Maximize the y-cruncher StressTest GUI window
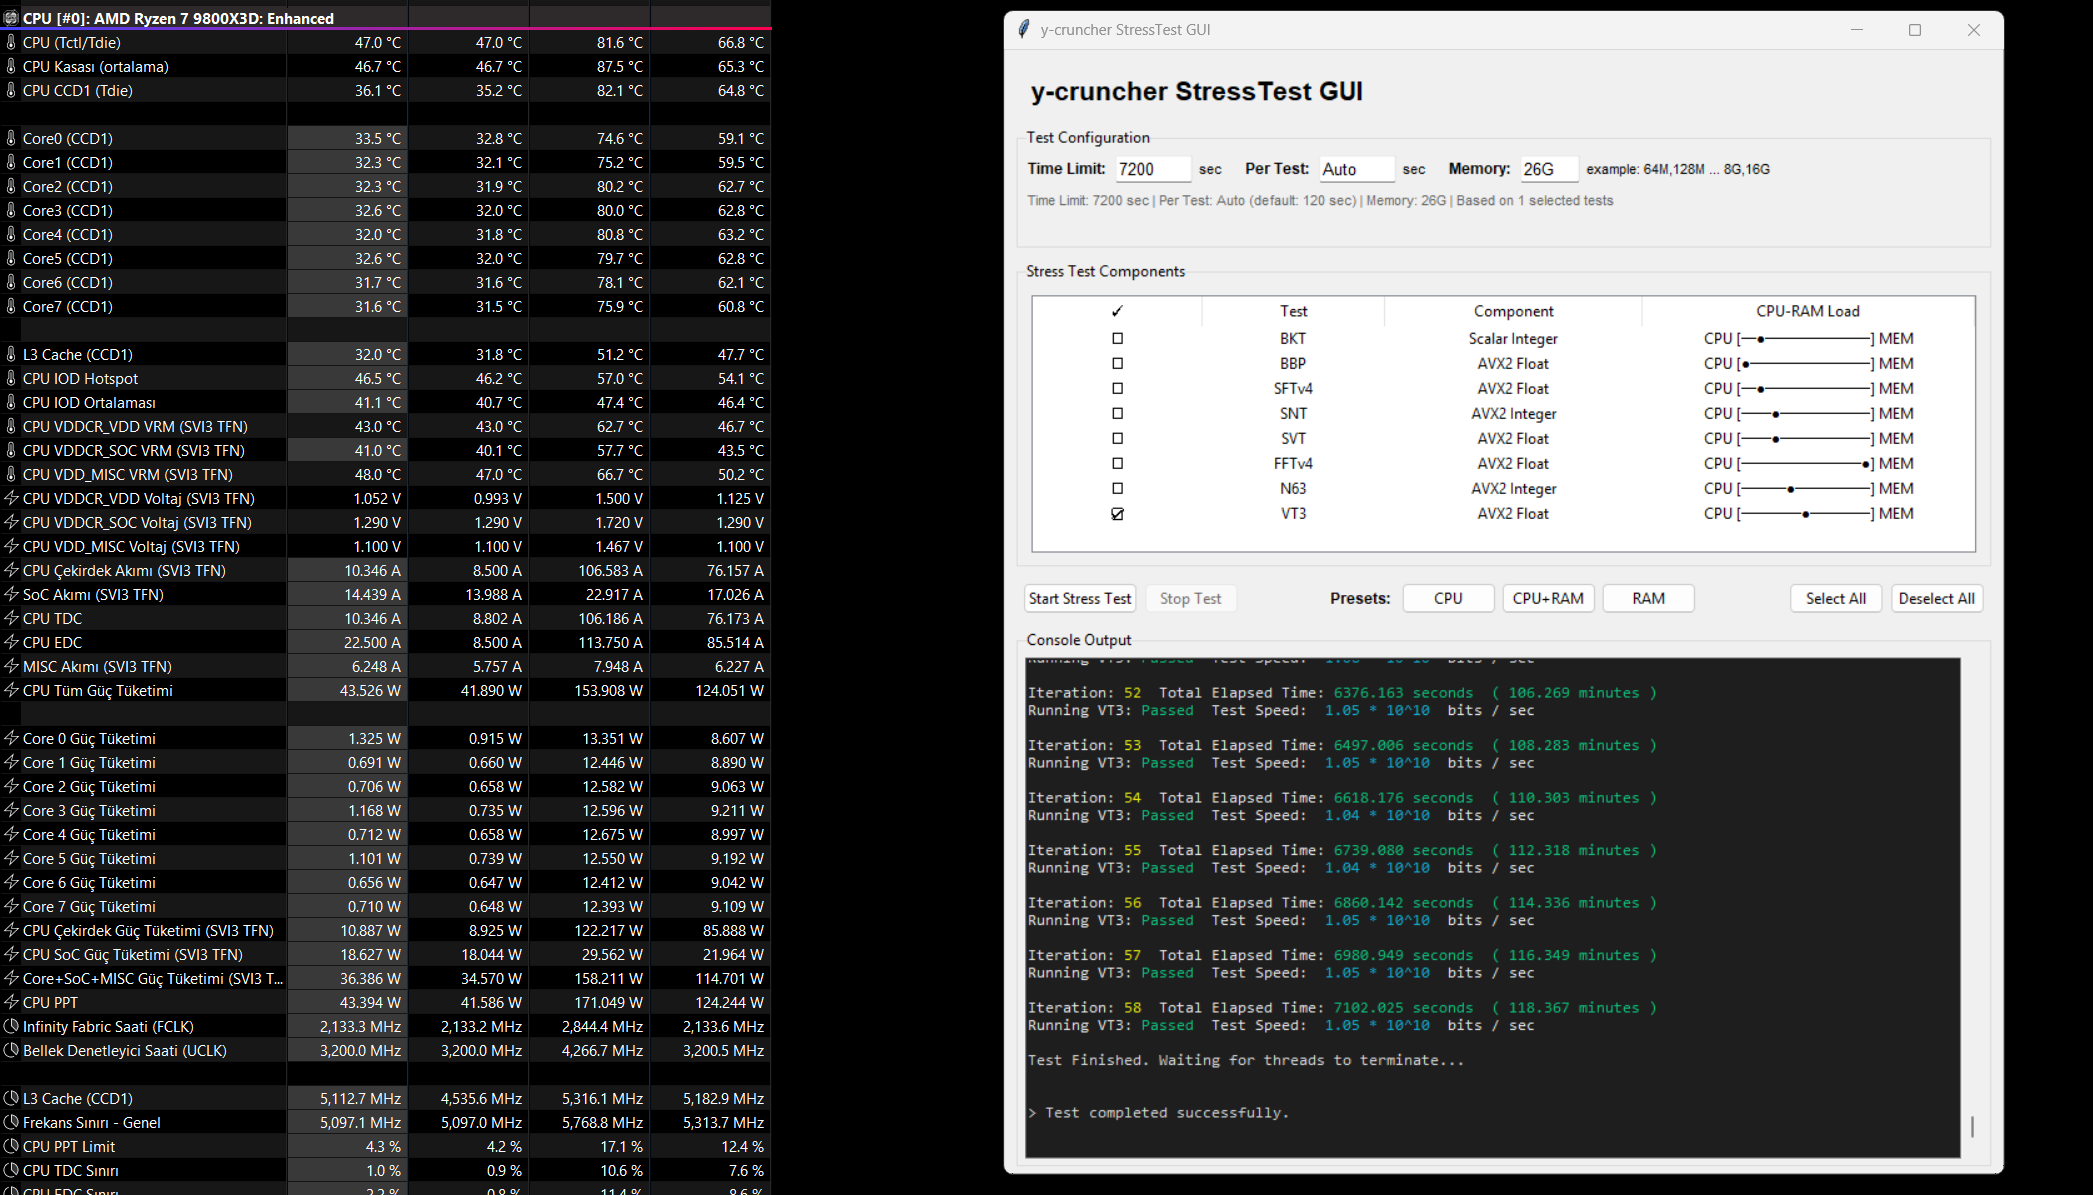Viewport: 2093px width, 1195px height. [x=1915, y=30]
